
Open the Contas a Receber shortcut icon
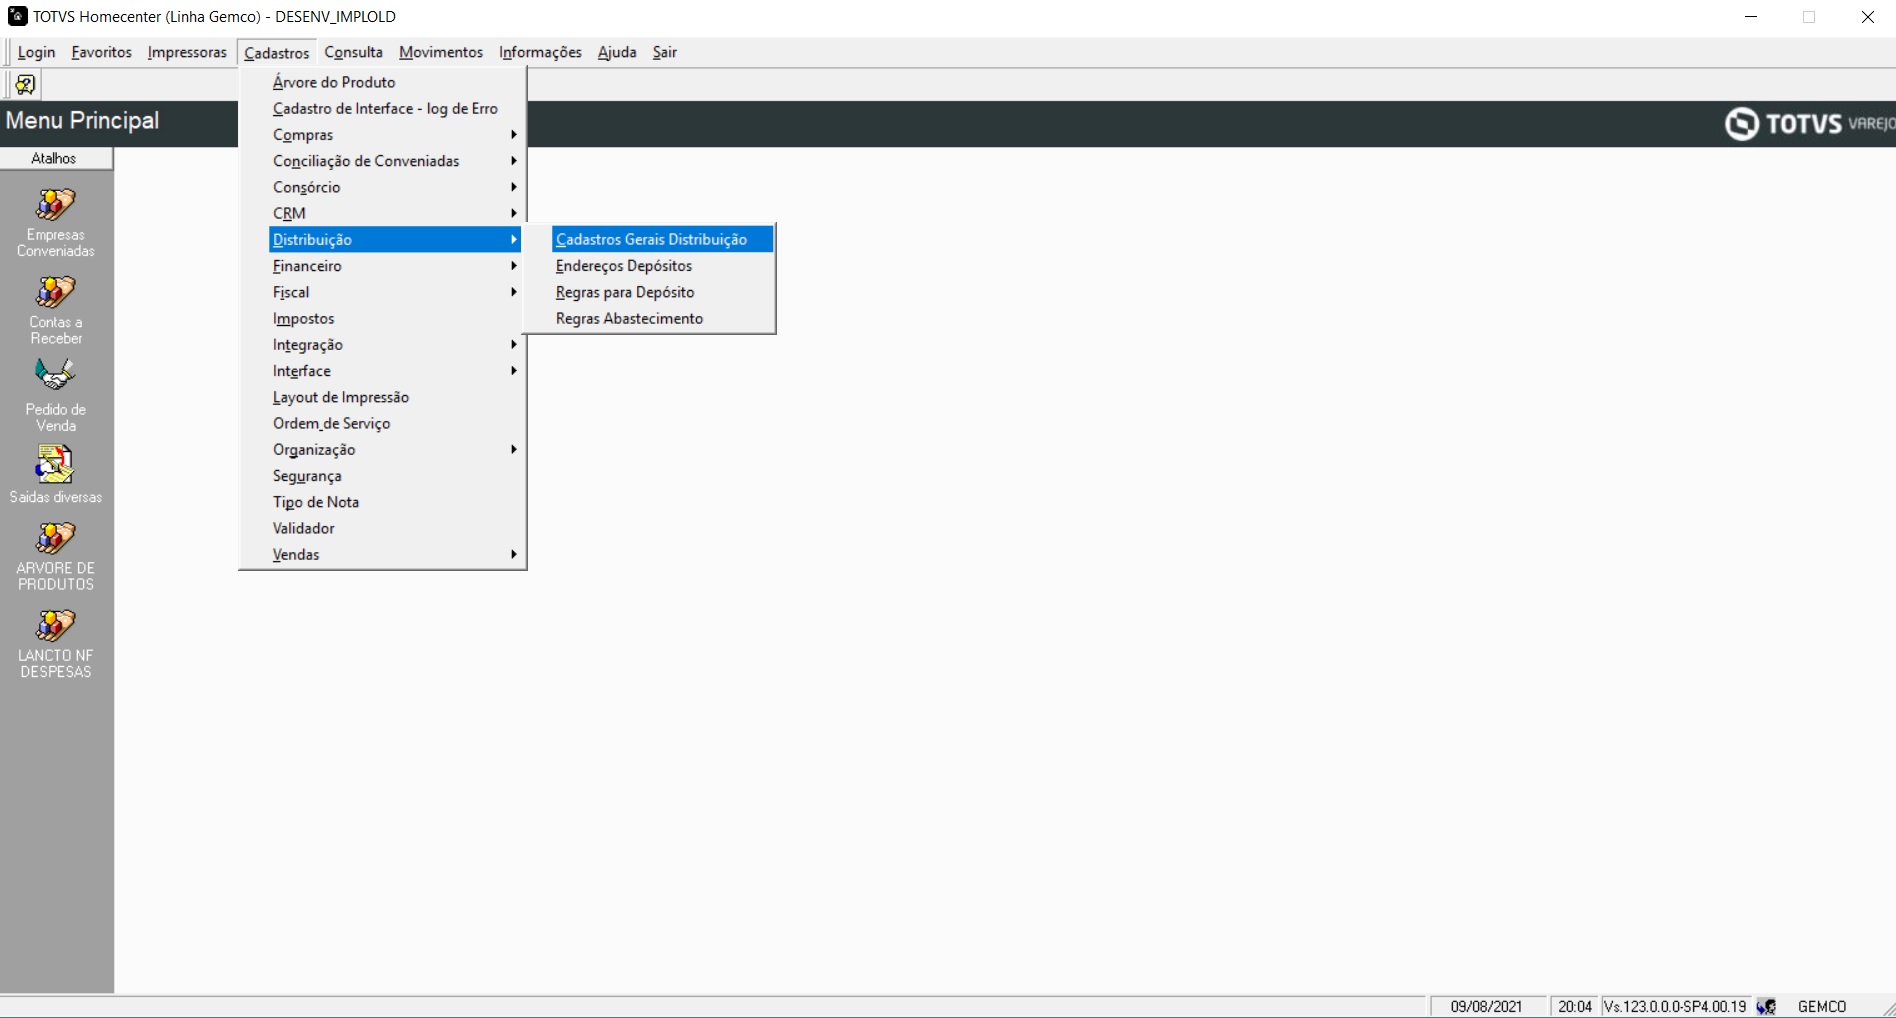click(55, 292)
